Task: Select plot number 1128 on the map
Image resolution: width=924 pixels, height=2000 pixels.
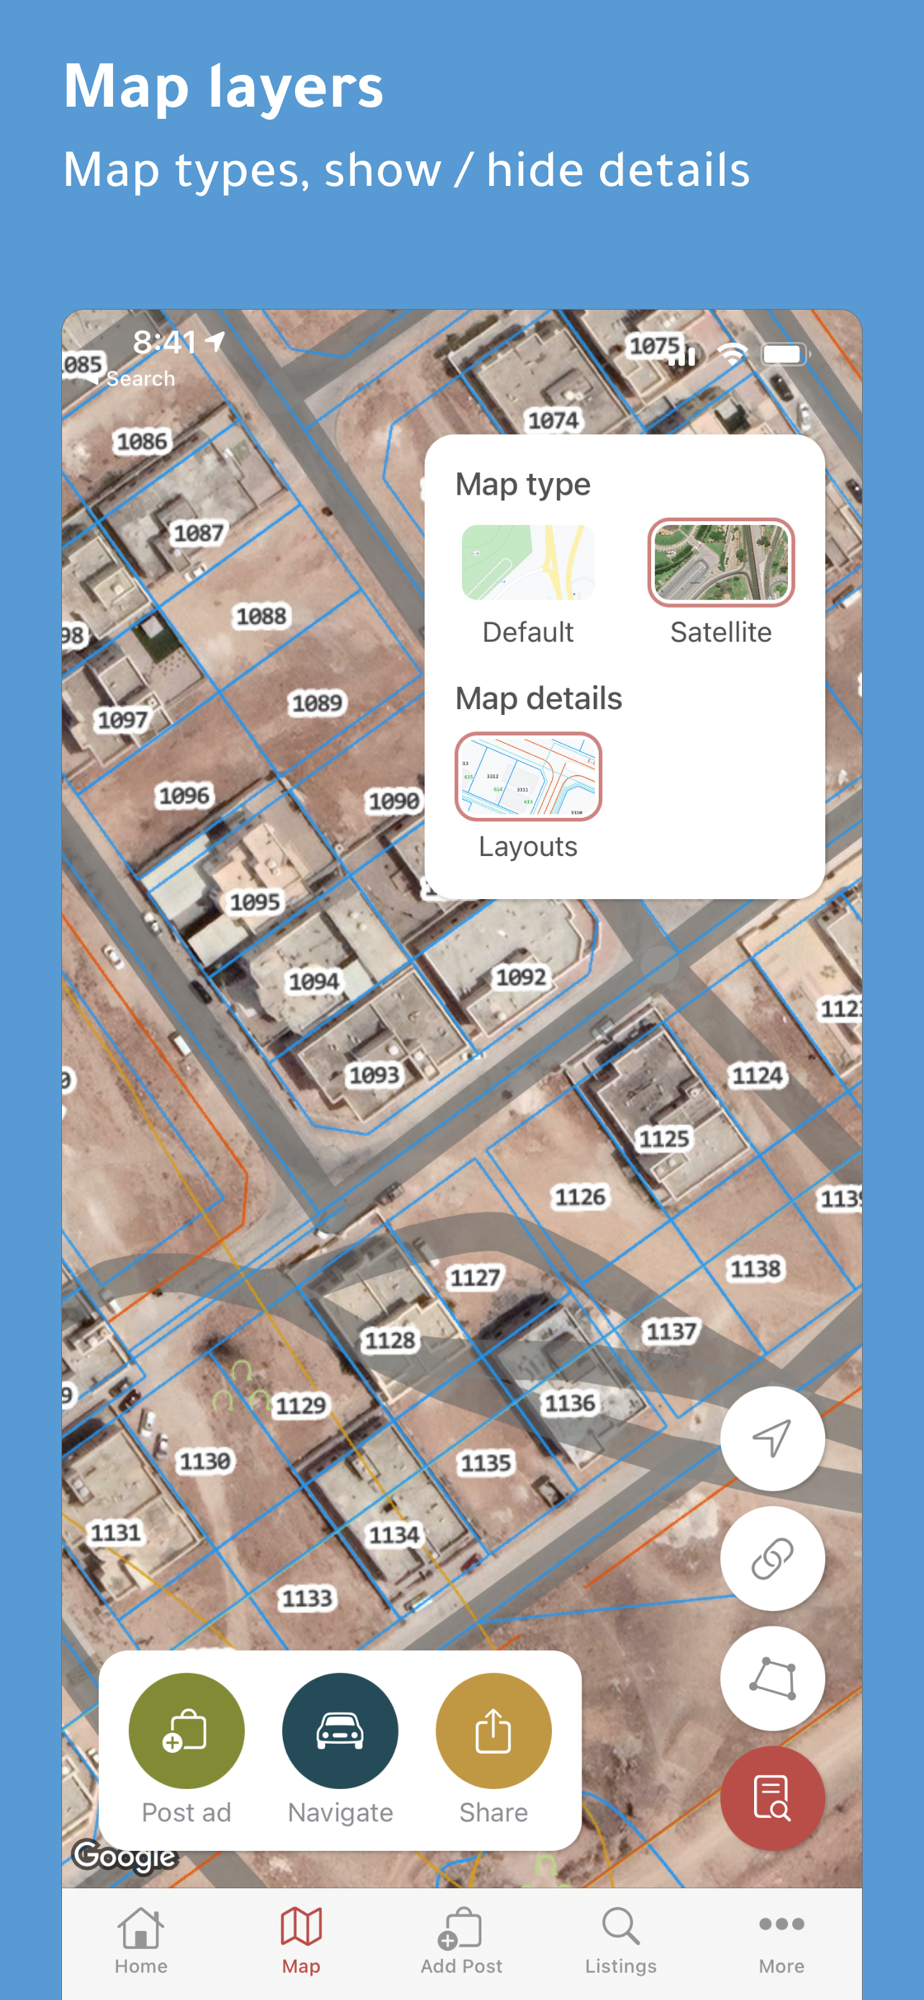Action: click(390, 1340)
